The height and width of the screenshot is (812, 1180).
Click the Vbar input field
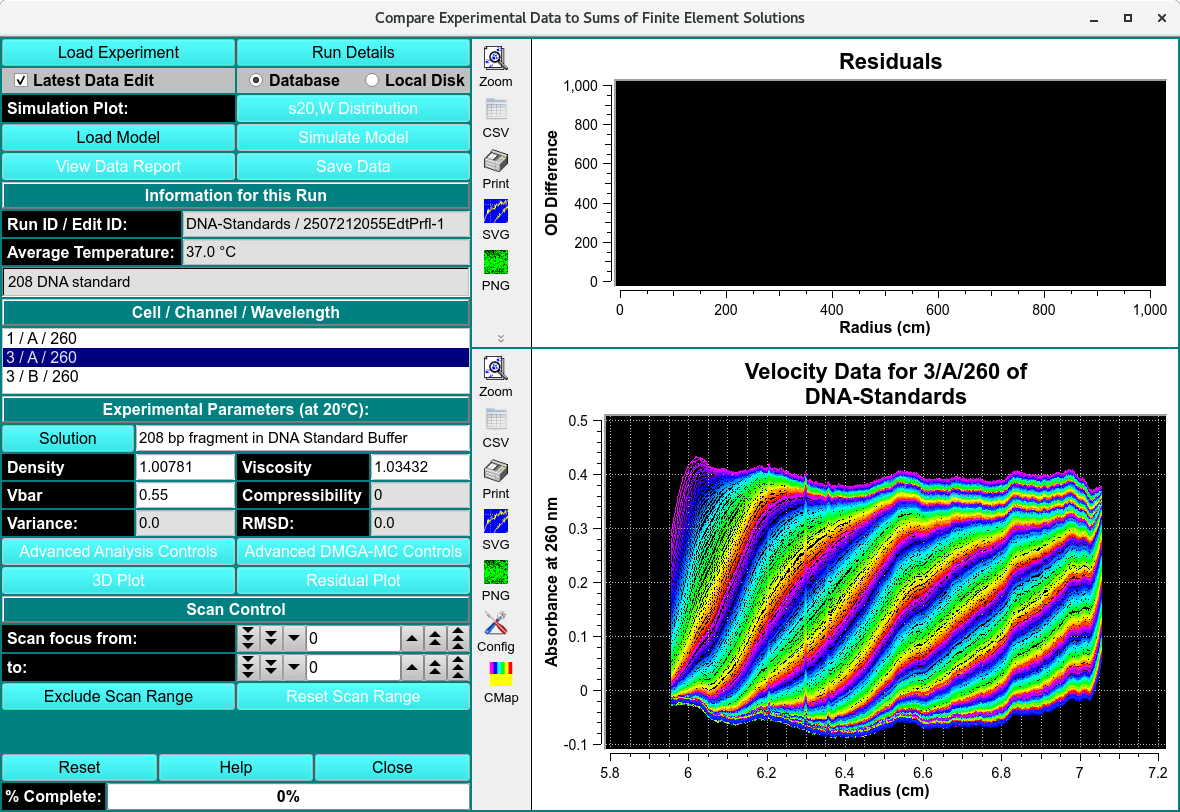pos(184,495)
